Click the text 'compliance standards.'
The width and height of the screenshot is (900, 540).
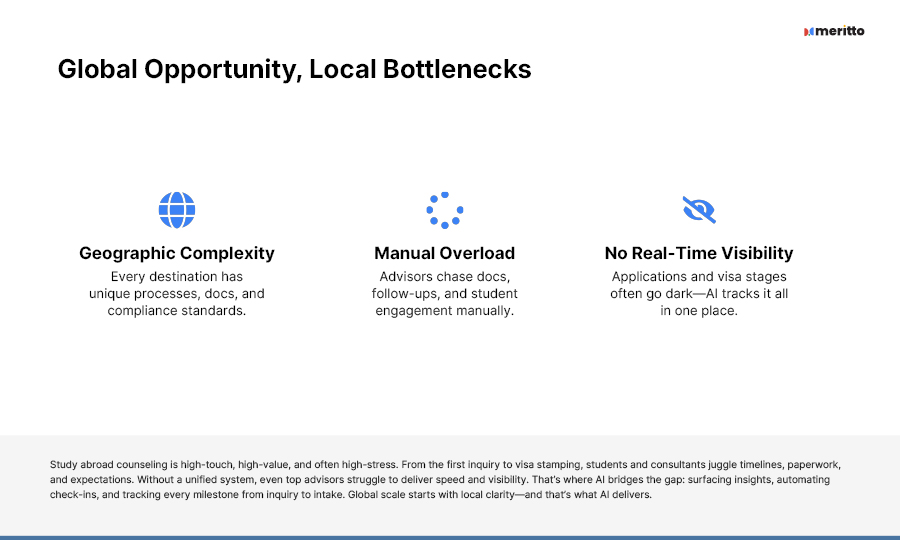(x=177, y=310)
